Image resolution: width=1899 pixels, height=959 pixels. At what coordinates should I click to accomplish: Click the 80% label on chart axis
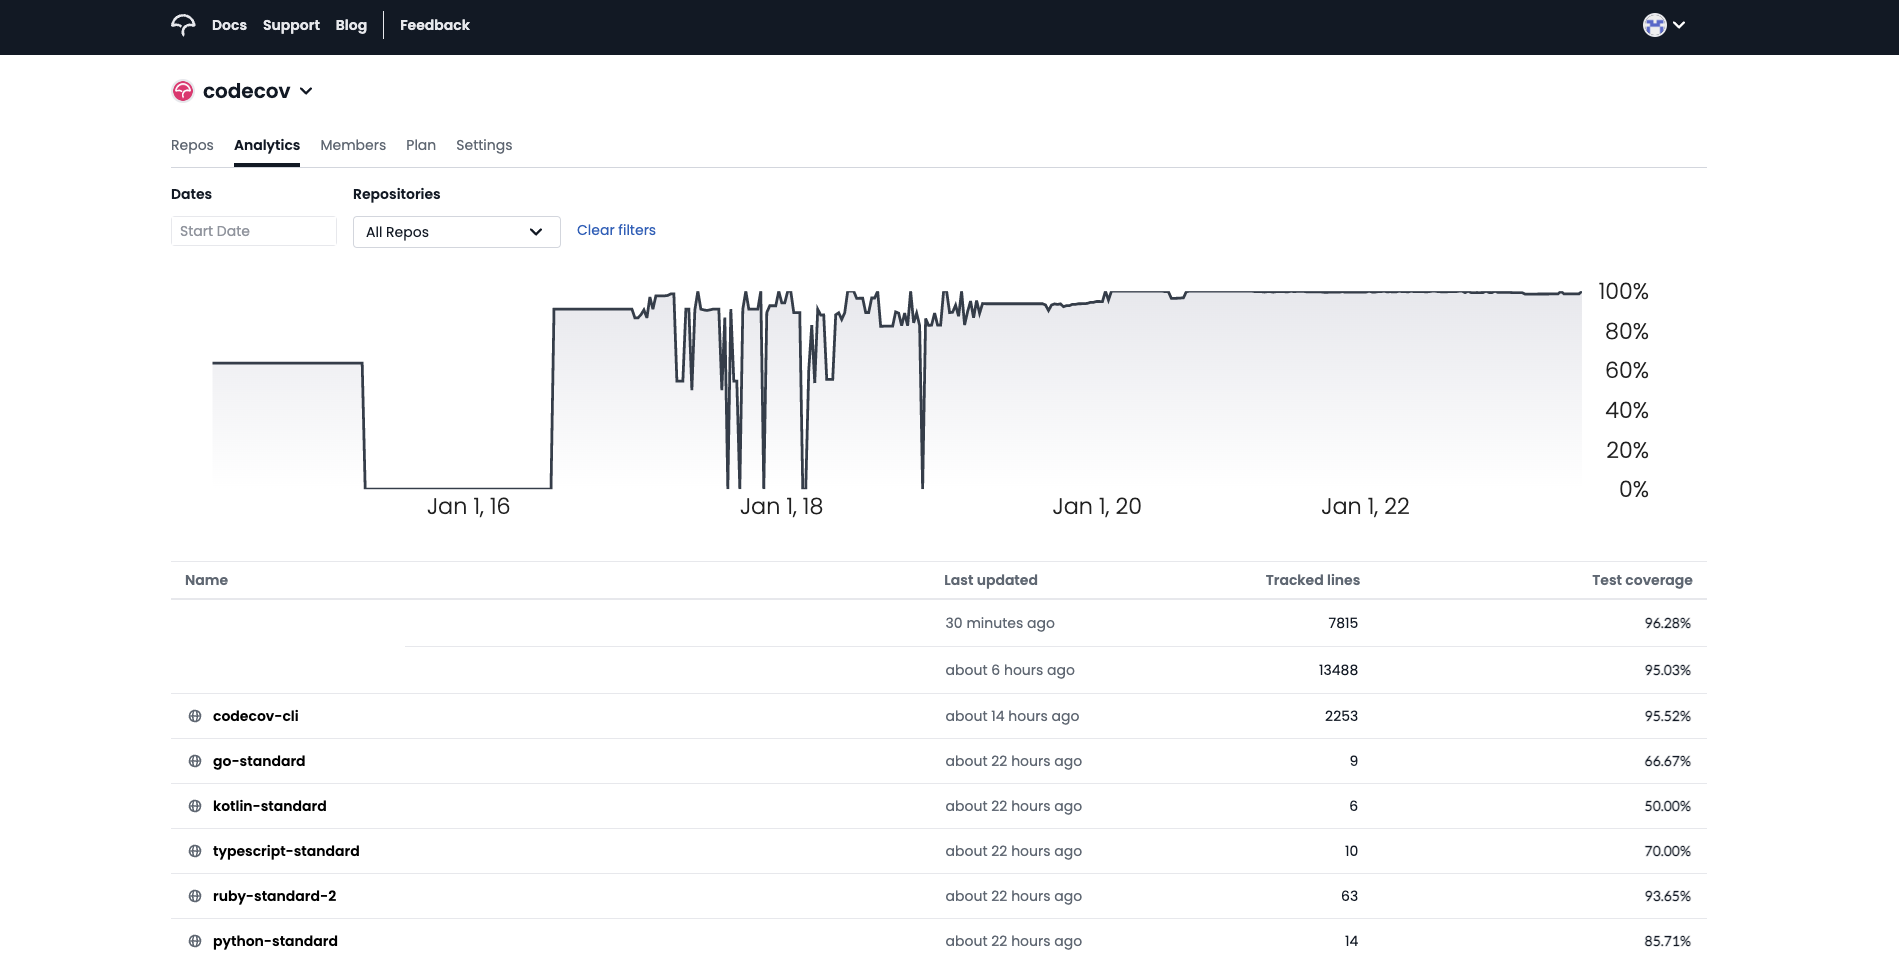(1627, 332)
